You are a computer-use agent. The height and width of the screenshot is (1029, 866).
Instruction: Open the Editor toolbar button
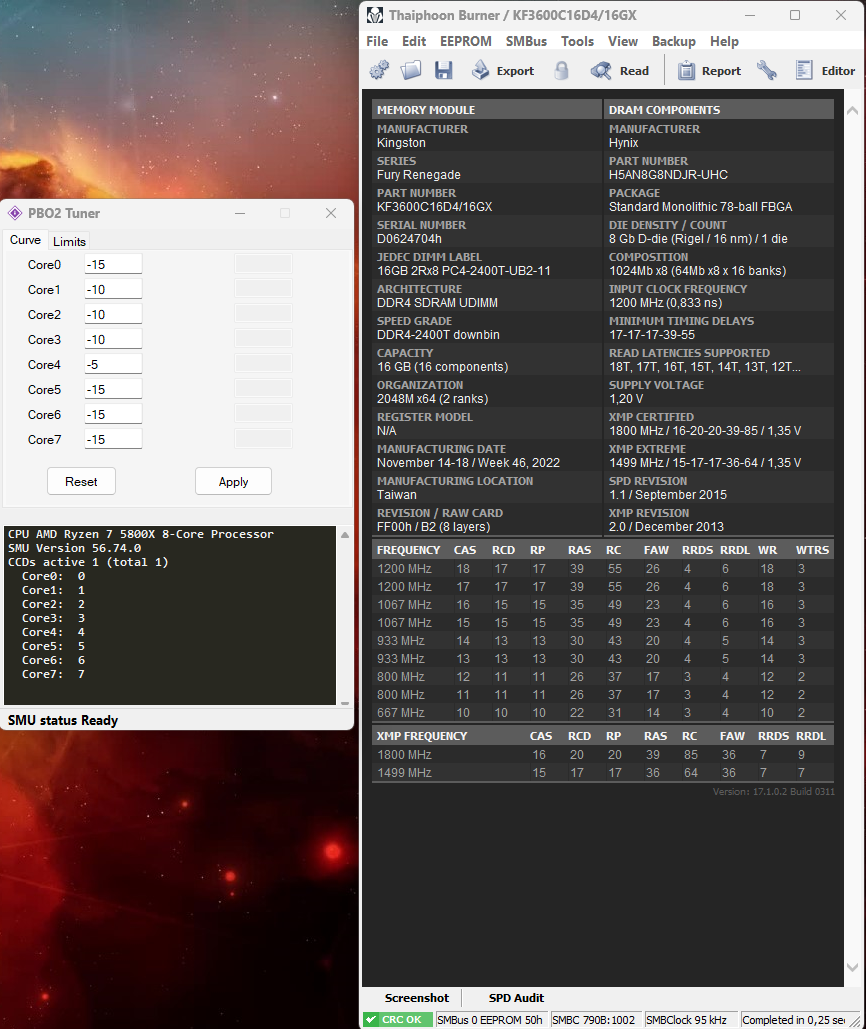click(x=825, y=70)
